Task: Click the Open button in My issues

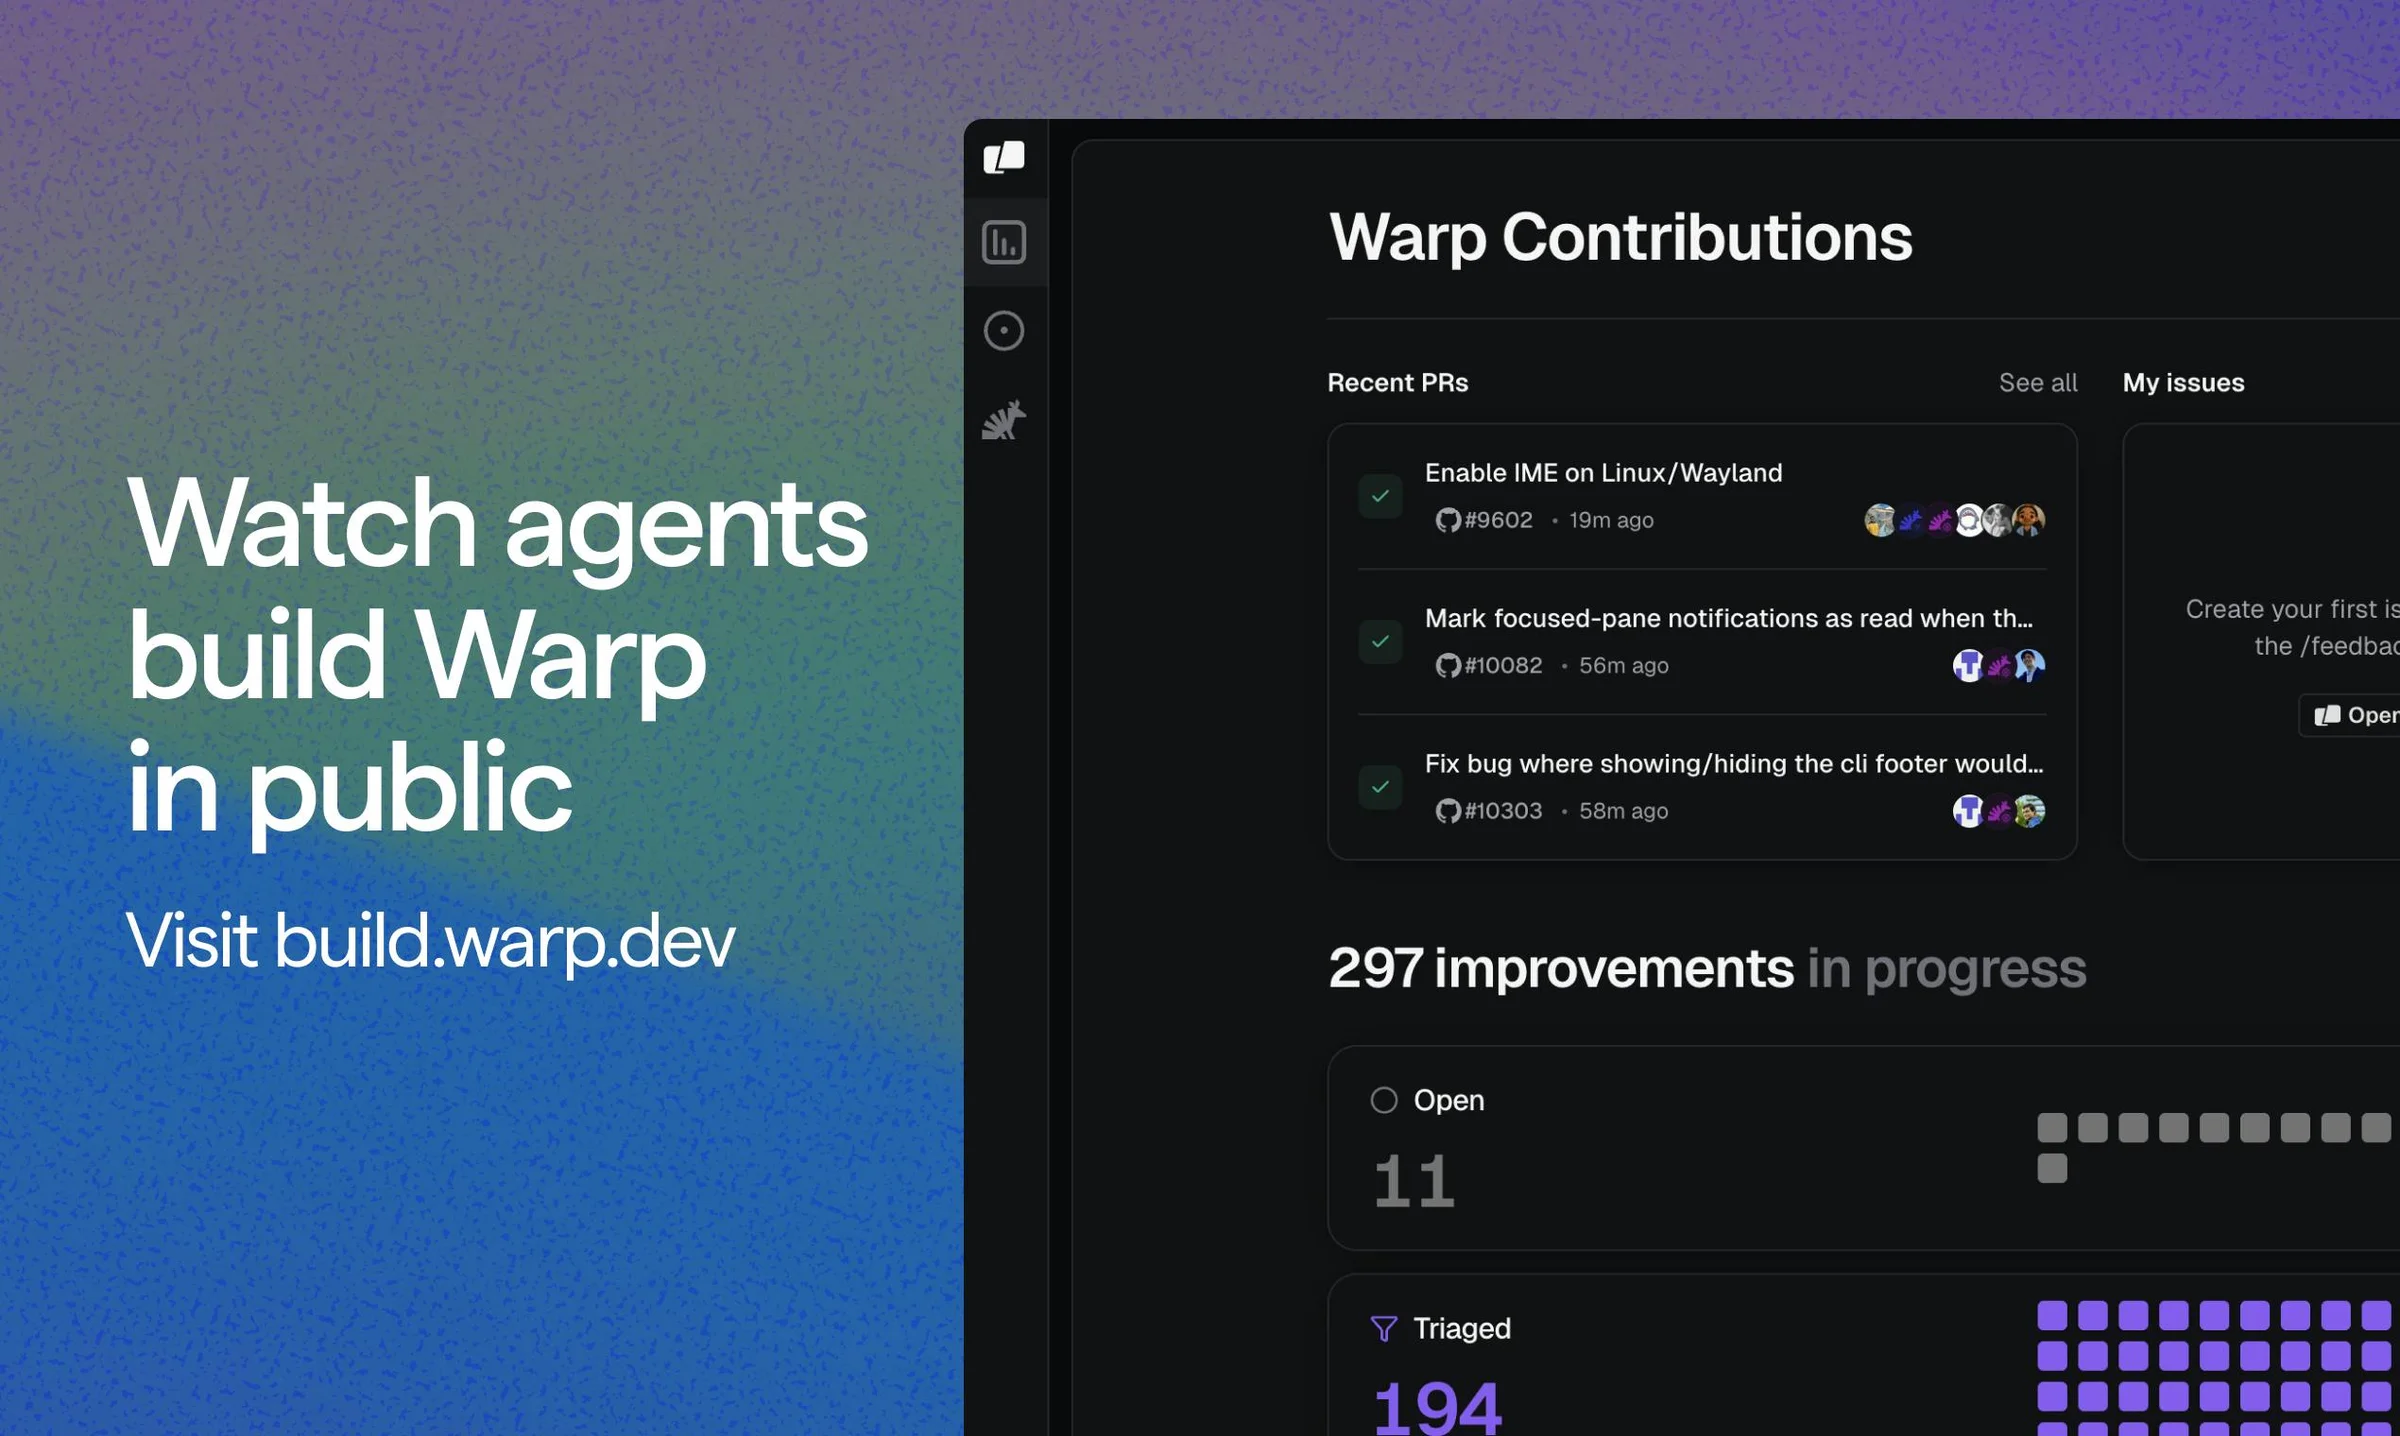Action: click(2350, 715)
